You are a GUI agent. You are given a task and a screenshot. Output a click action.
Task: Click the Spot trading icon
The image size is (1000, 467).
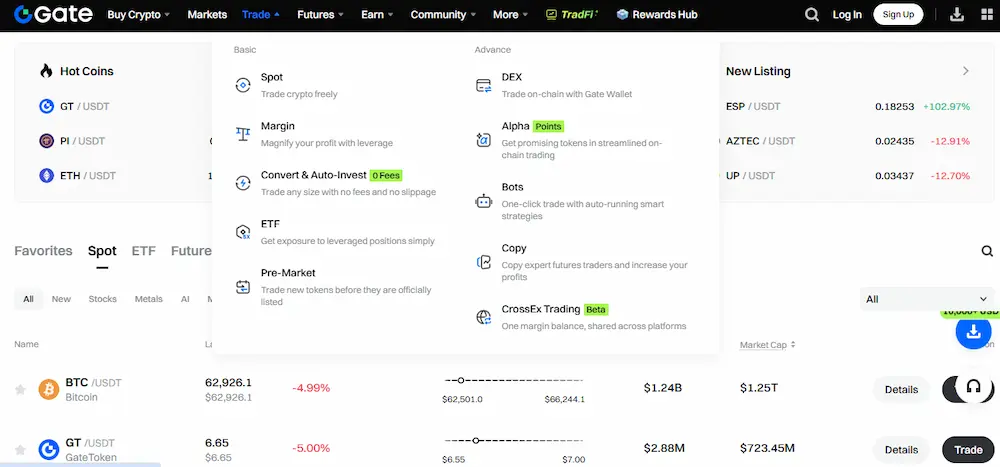pyautogui.click(x=243, y=85)
